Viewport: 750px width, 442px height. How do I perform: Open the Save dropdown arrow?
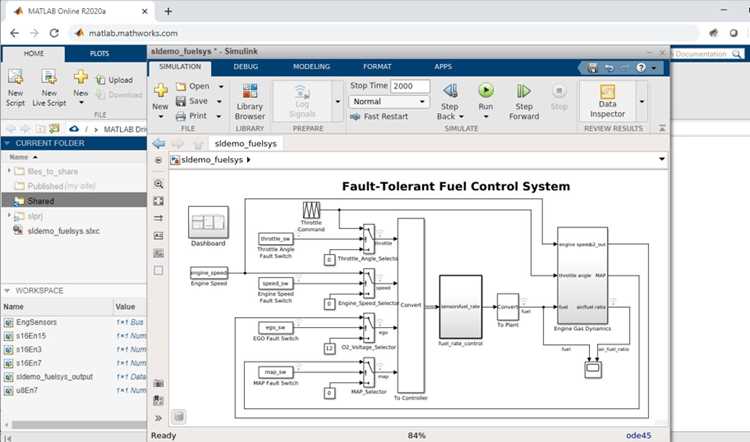pos(219,101)
